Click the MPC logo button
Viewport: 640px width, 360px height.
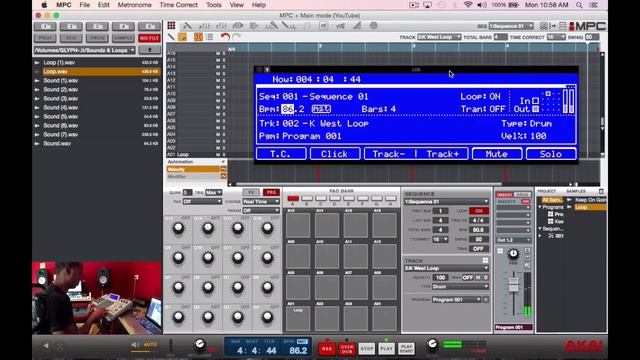coord(587,26)
